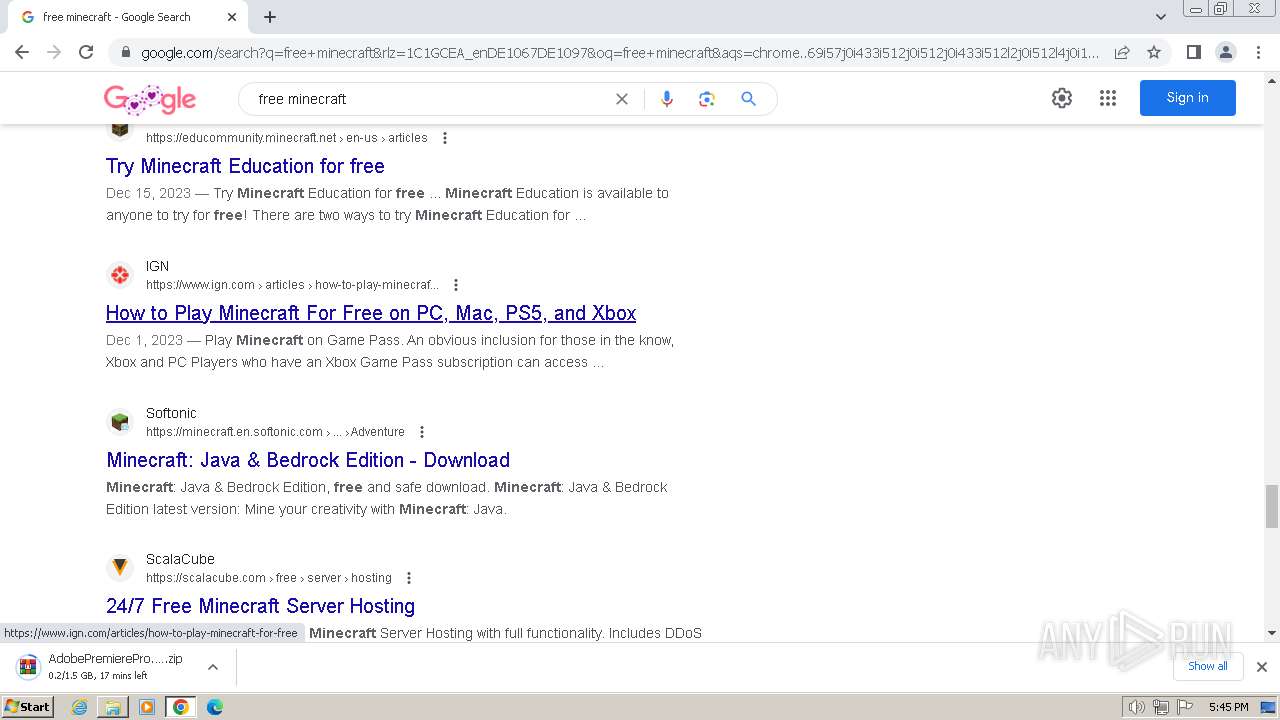
Task: Sign in to Google
Action: pyautogui.click(x=1187, y=98)
